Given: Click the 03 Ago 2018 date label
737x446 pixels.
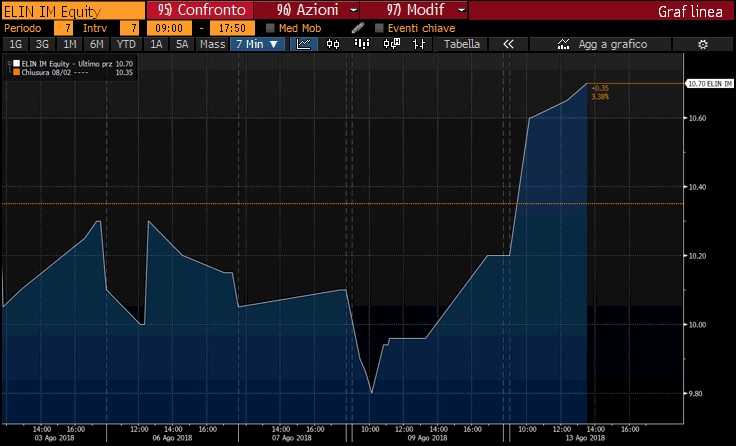Looking at the screenshot, I should (54, 438).
